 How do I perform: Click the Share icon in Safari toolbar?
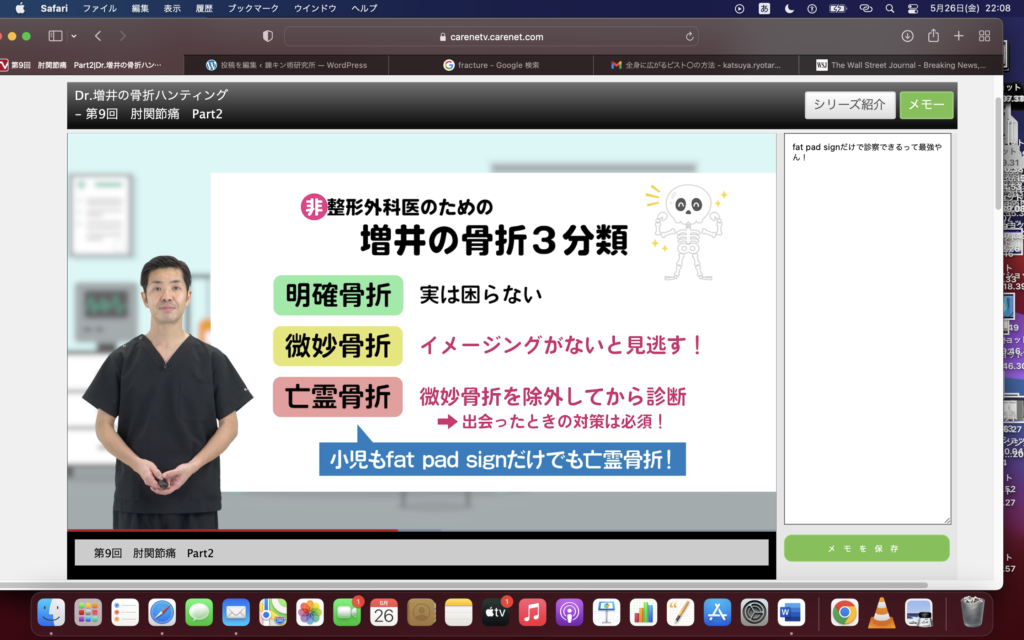click(x=933, y=36)
